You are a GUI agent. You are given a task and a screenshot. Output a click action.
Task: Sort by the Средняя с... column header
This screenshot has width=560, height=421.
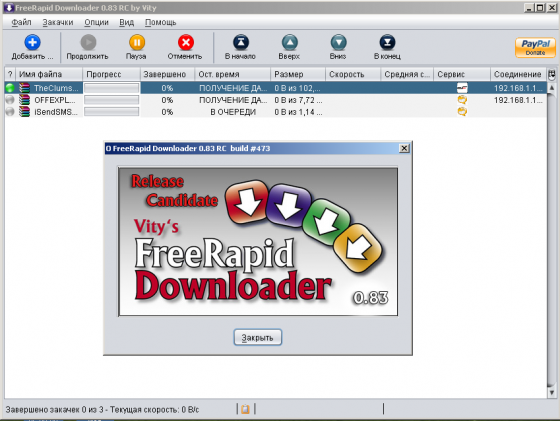(x=407, y=74)
